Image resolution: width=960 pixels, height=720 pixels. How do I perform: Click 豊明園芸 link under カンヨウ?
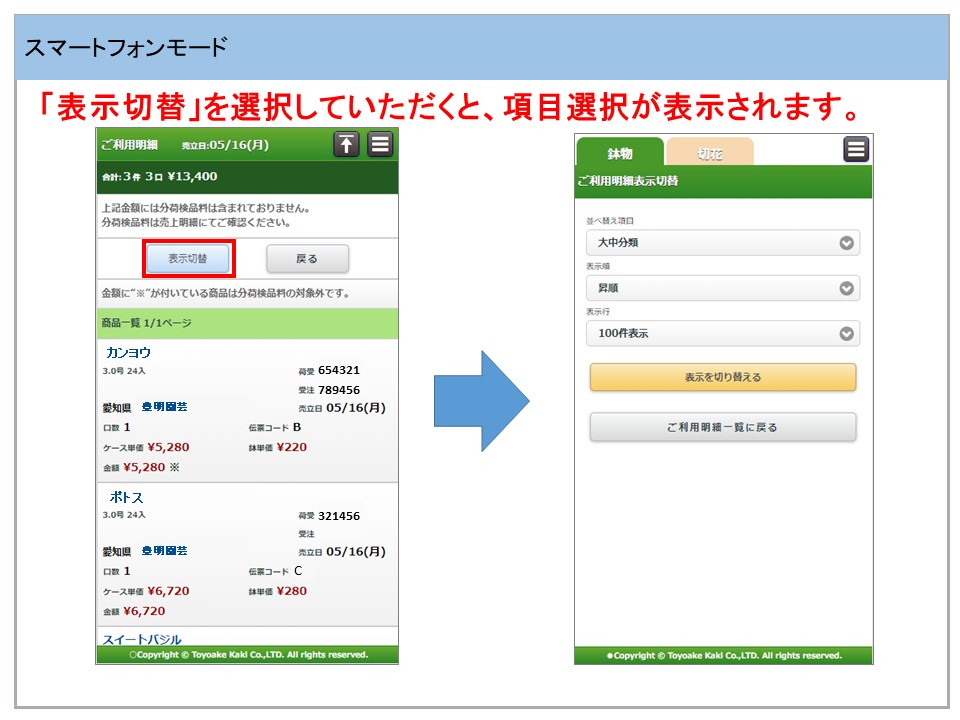(x=164, y=408)
